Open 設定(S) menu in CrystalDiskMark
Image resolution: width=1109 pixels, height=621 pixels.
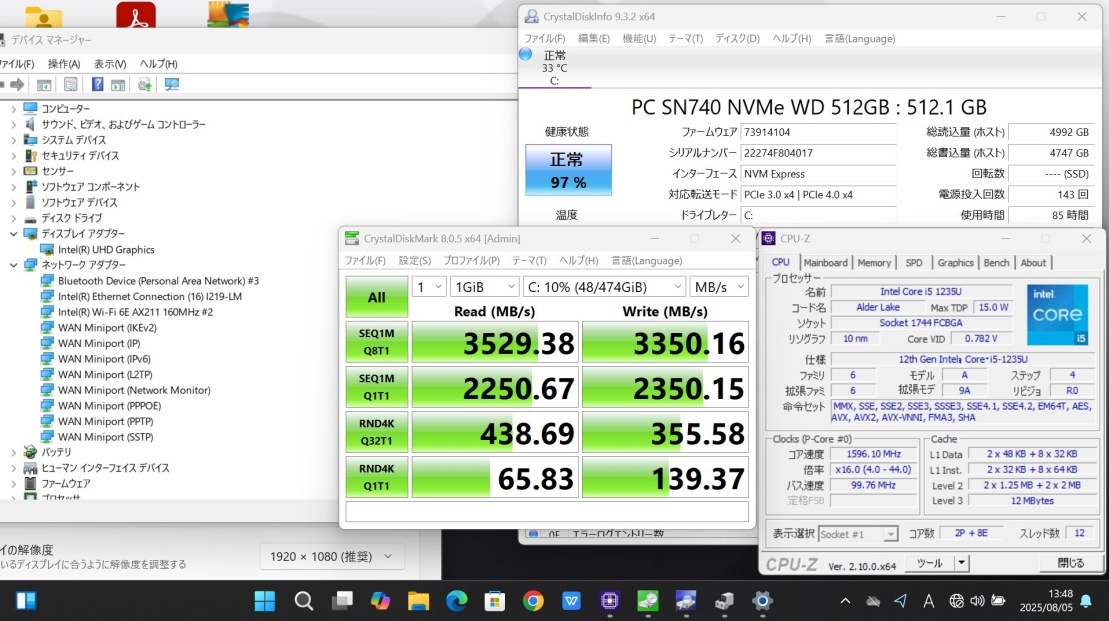(x=414, y=260)
